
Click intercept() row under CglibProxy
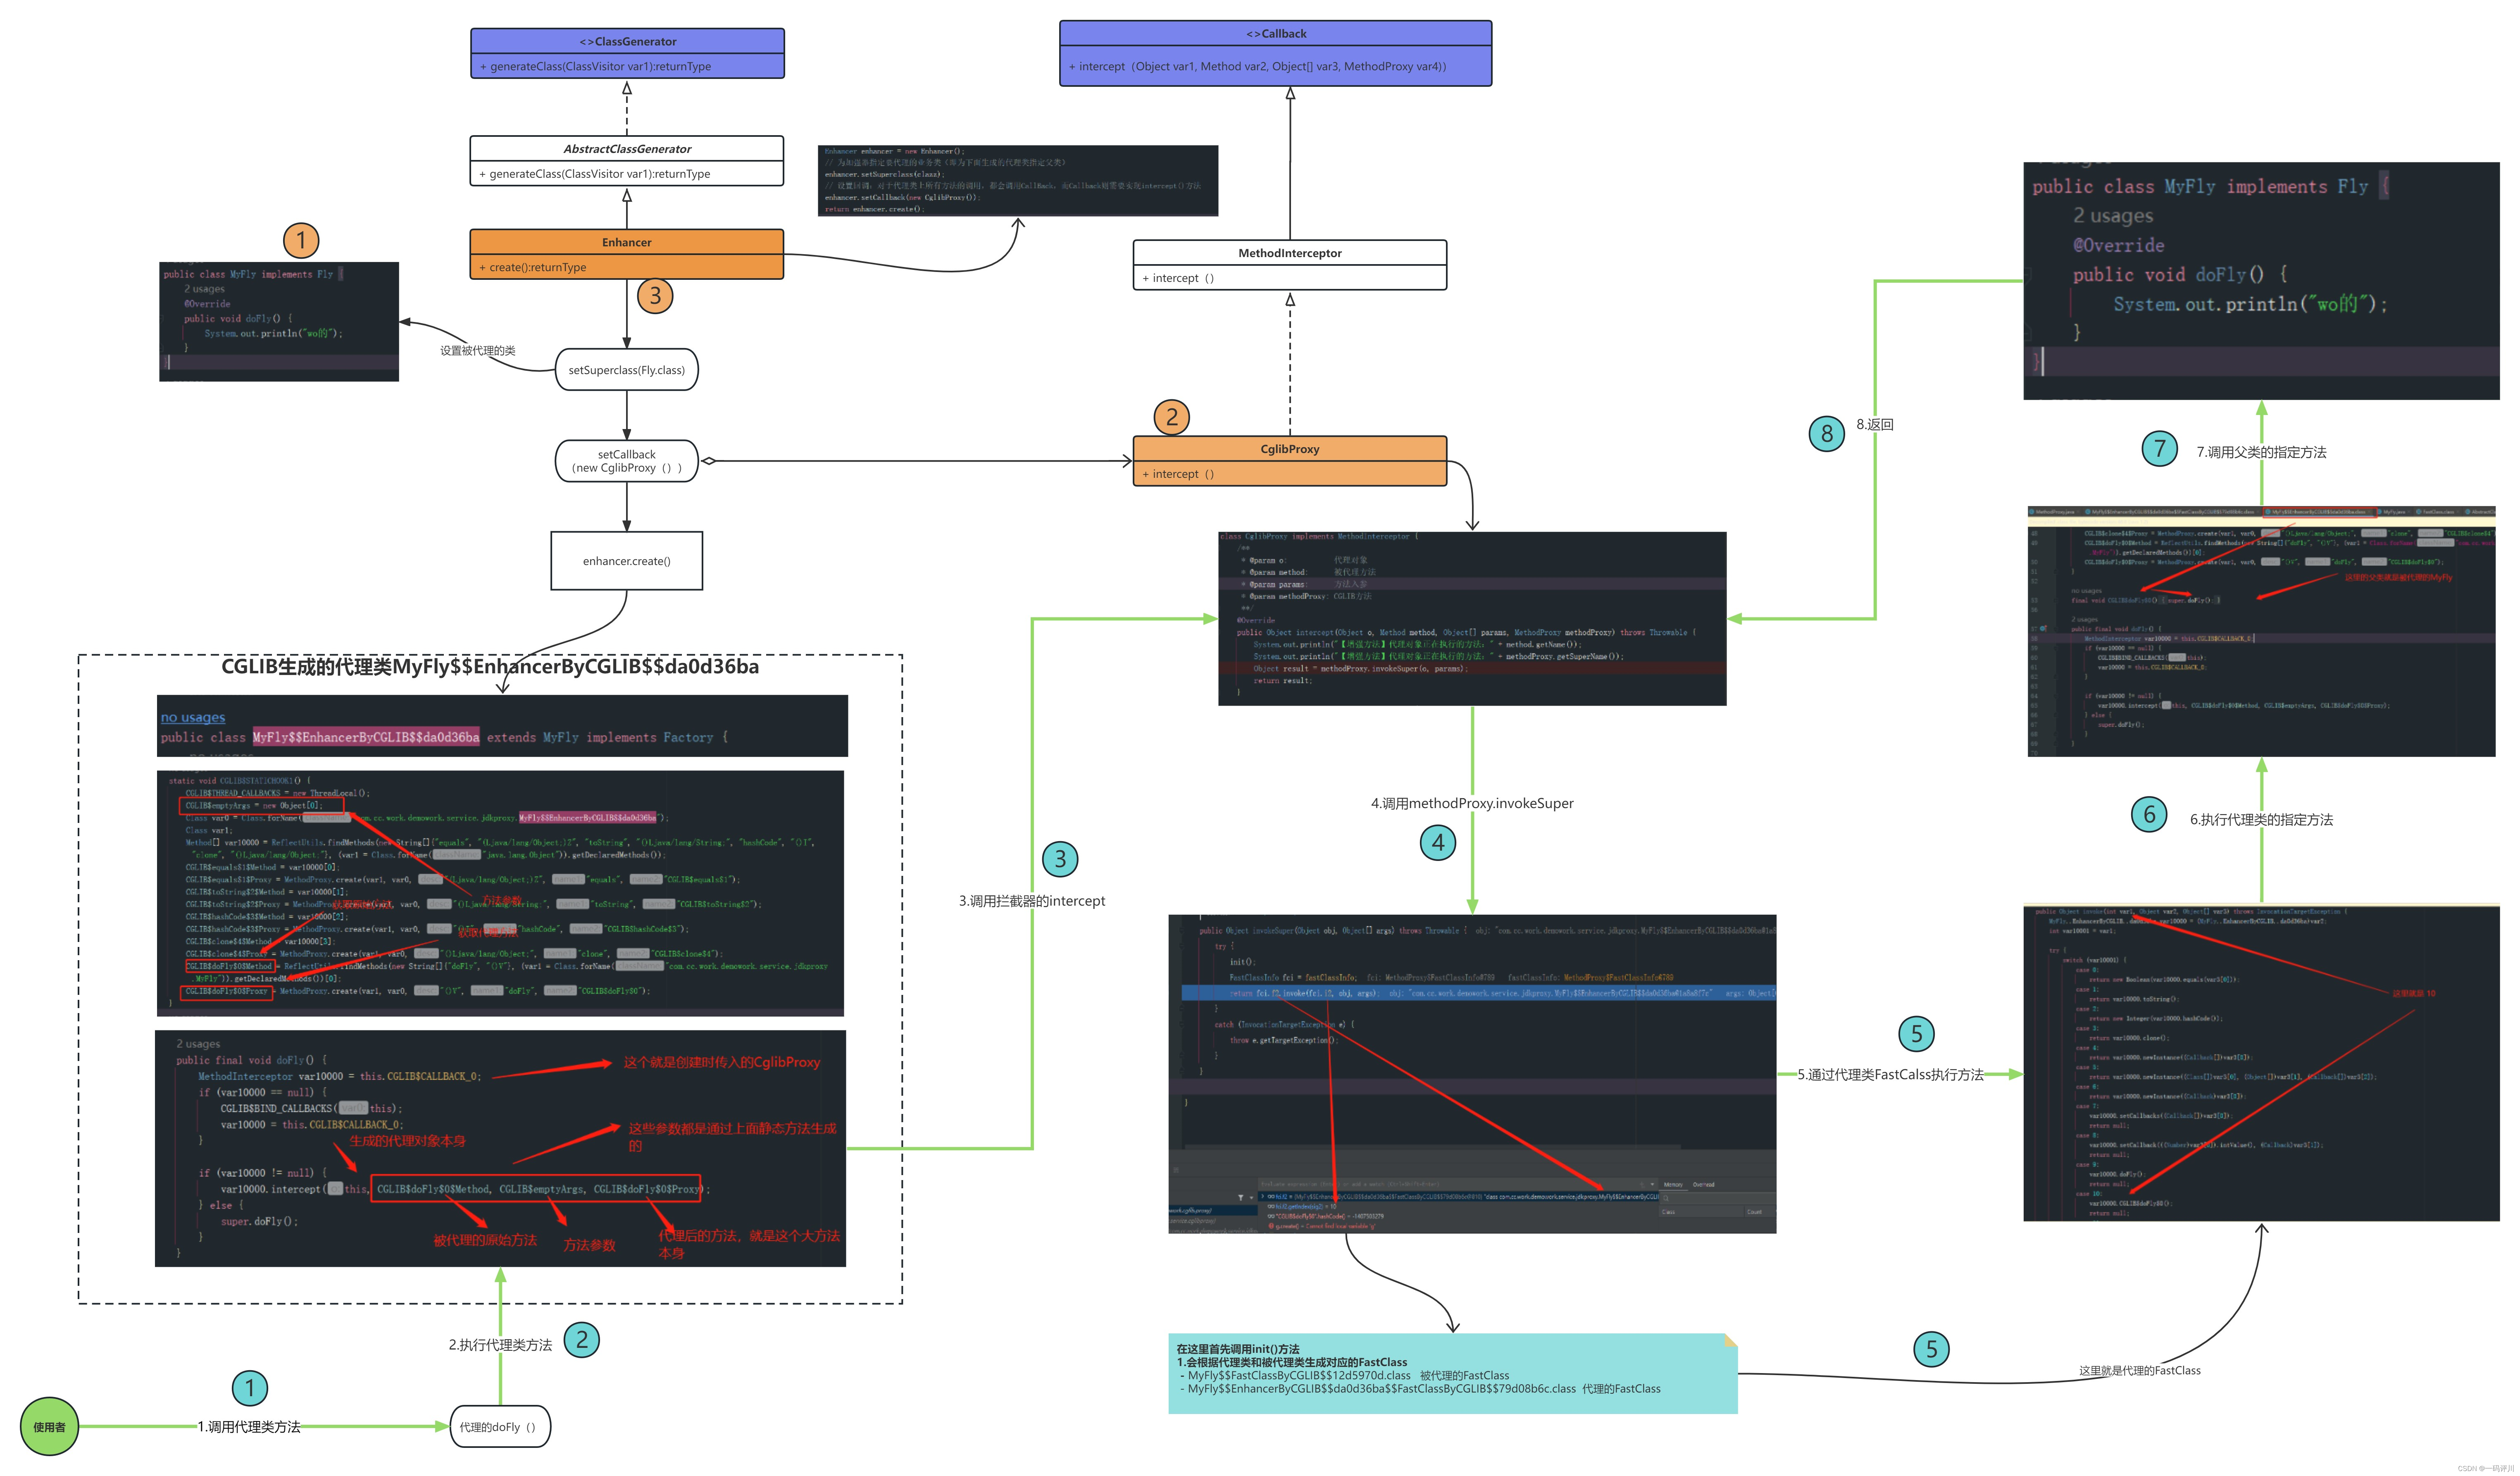pos(1290,474)
